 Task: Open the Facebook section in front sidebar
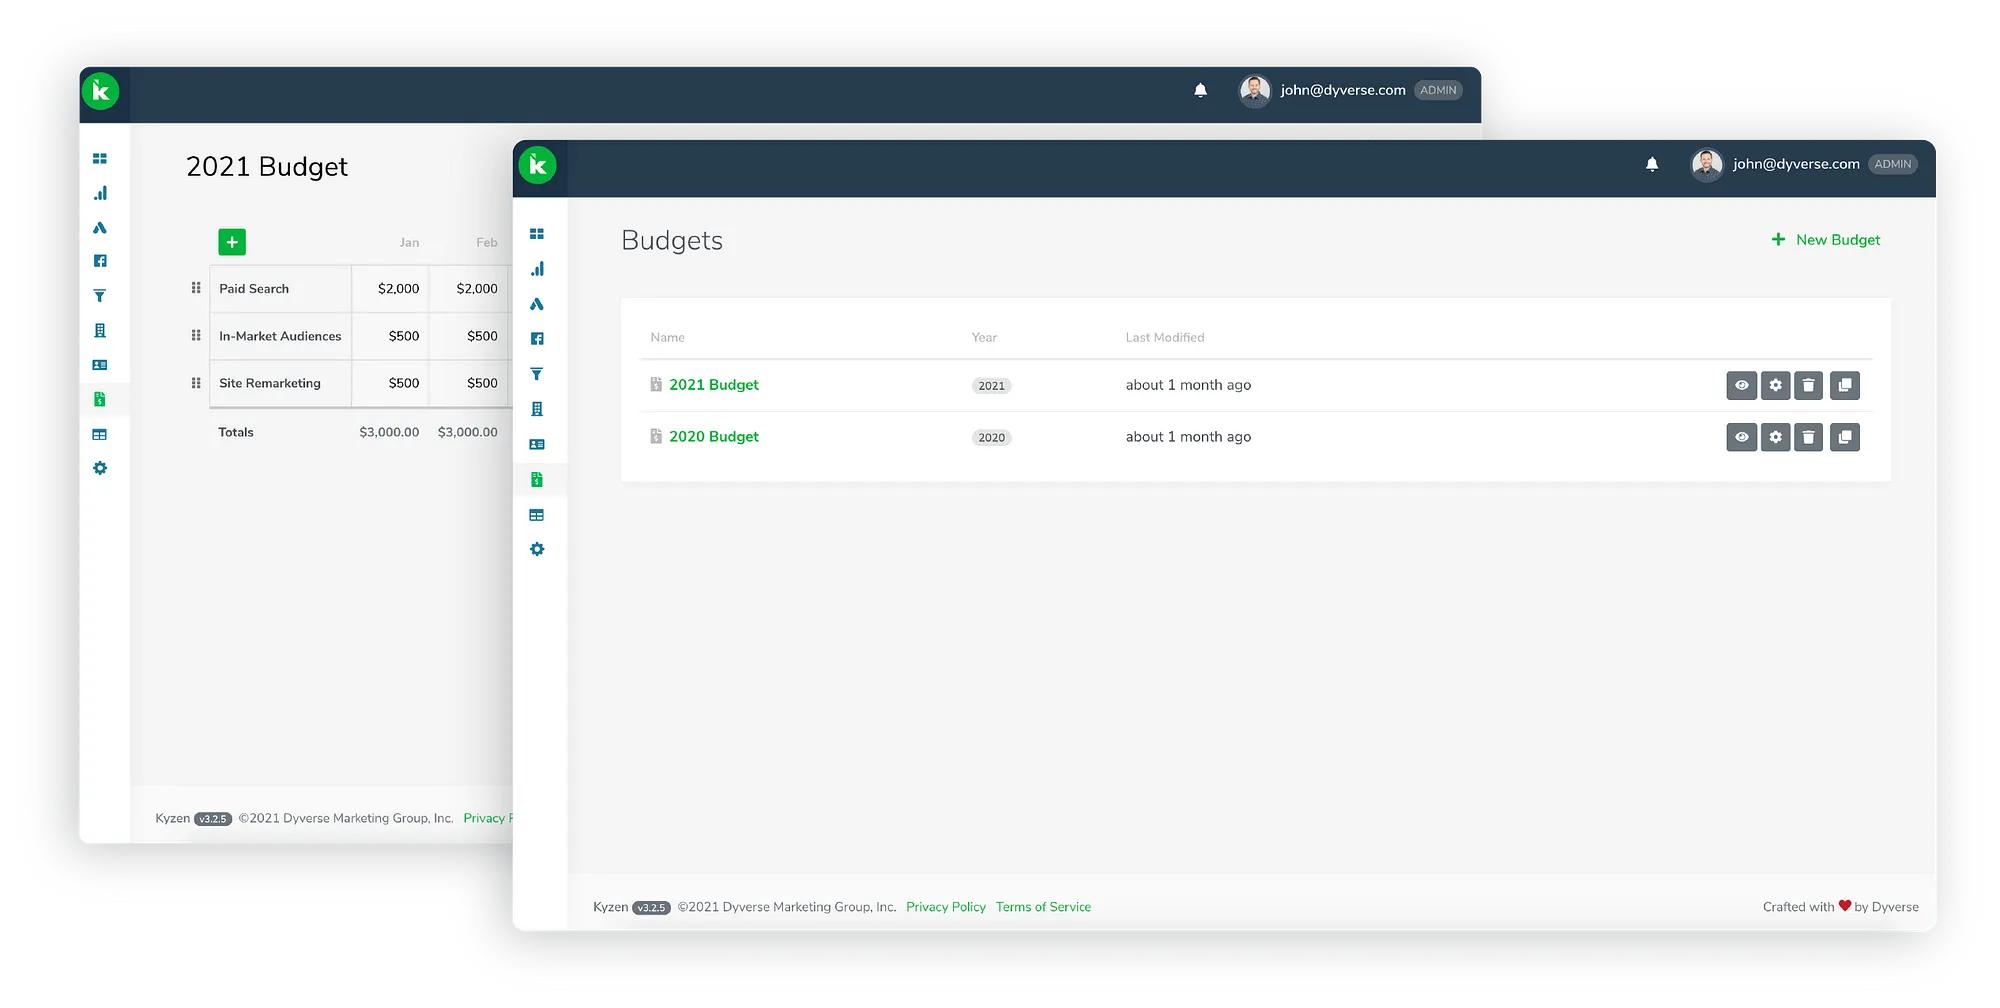pos(537,339)
